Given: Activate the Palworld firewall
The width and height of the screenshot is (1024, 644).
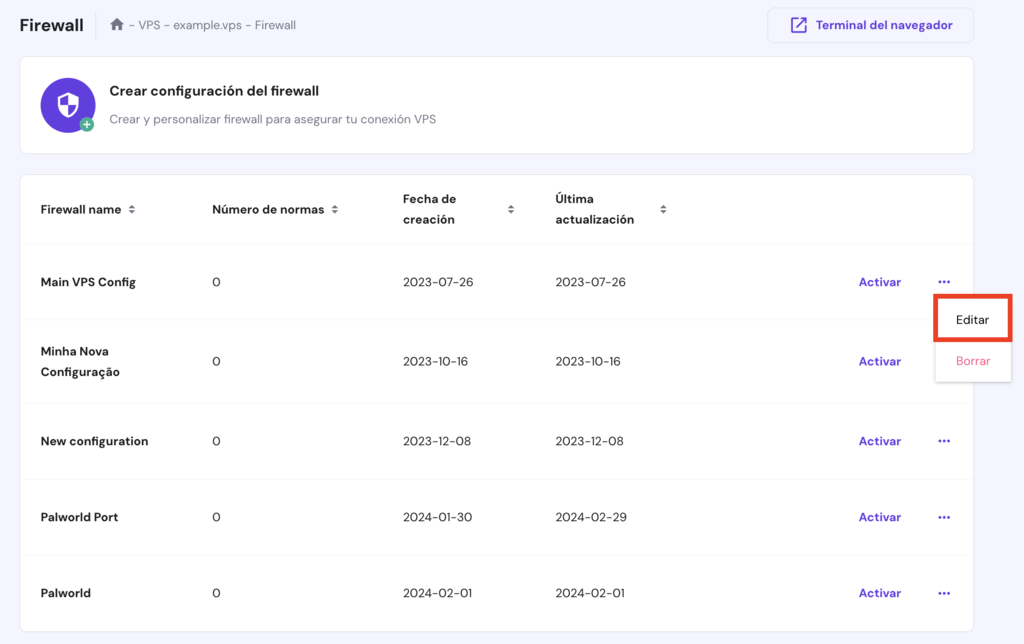Looking at the screenshot, I should [879, 592].
